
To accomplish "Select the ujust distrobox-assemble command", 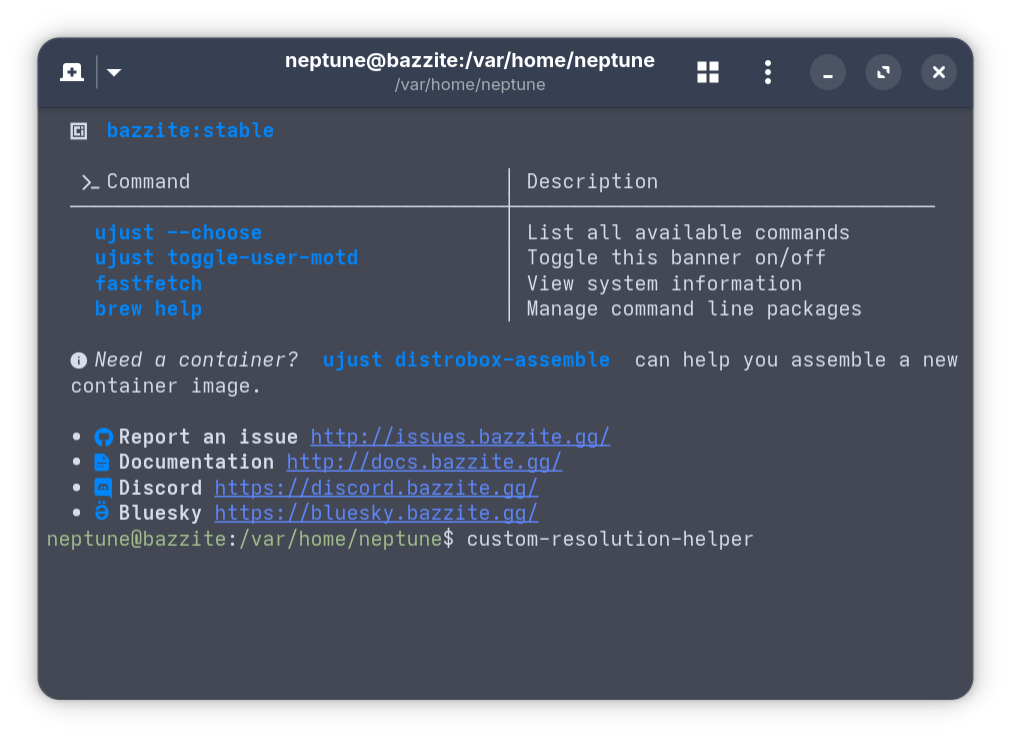I will (466, 360).
